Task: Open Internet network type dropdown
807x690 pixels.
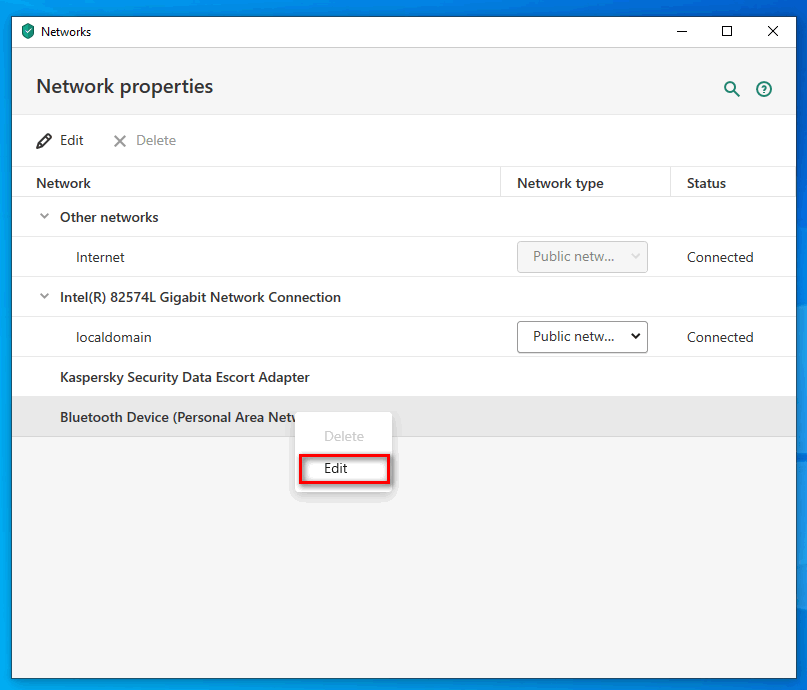Action: click(x=582, y=257)
